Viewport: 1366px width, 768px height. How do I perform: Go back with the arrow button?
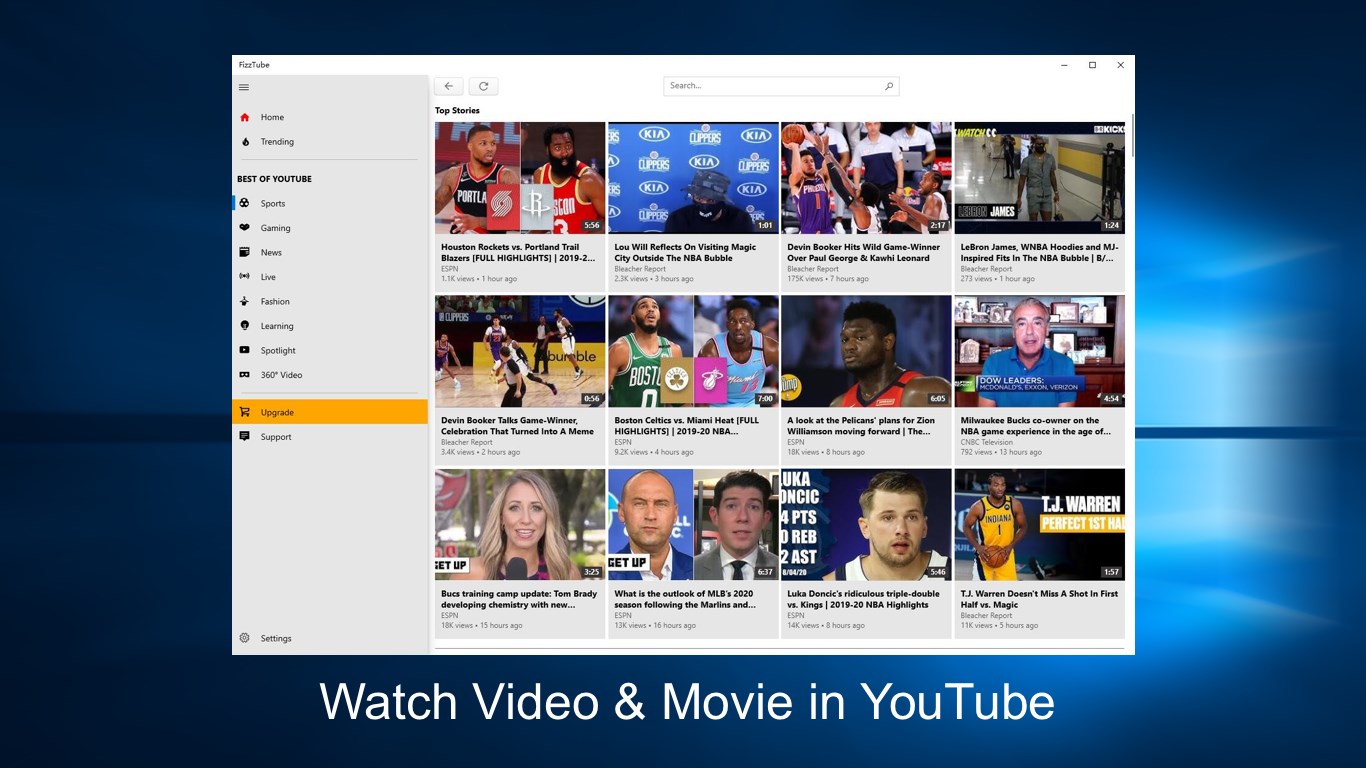pos(449,86)
